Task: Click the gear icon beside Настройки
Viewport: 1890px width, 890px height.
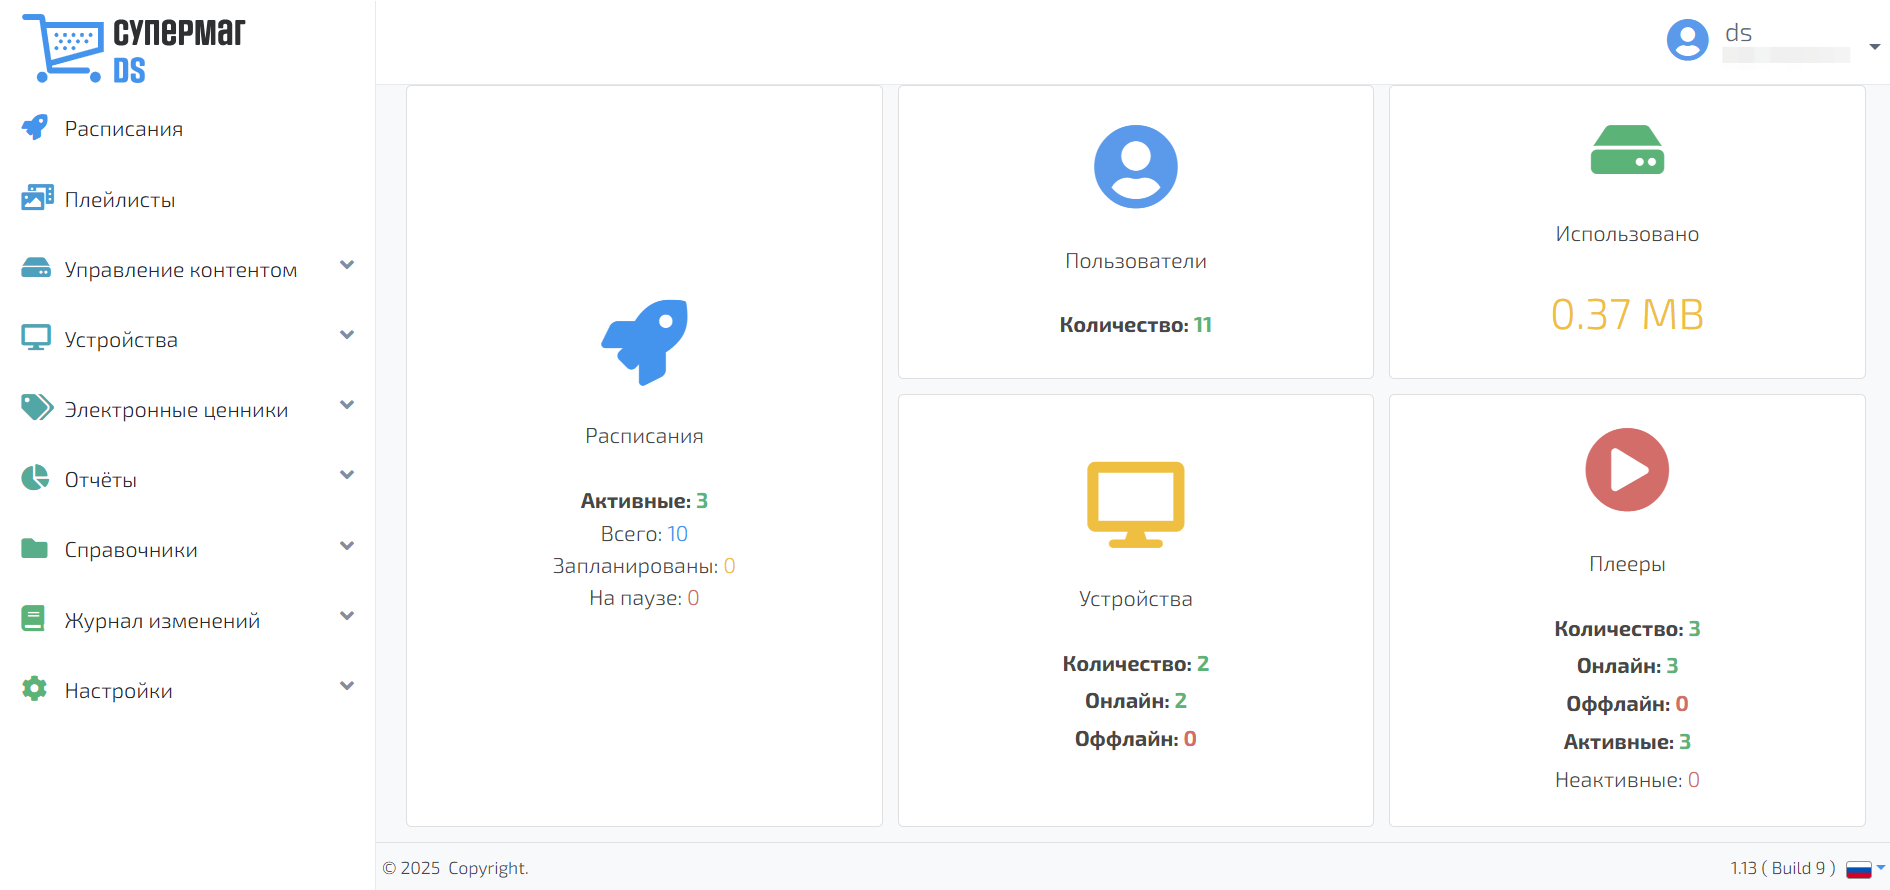Action: [34, 689]
